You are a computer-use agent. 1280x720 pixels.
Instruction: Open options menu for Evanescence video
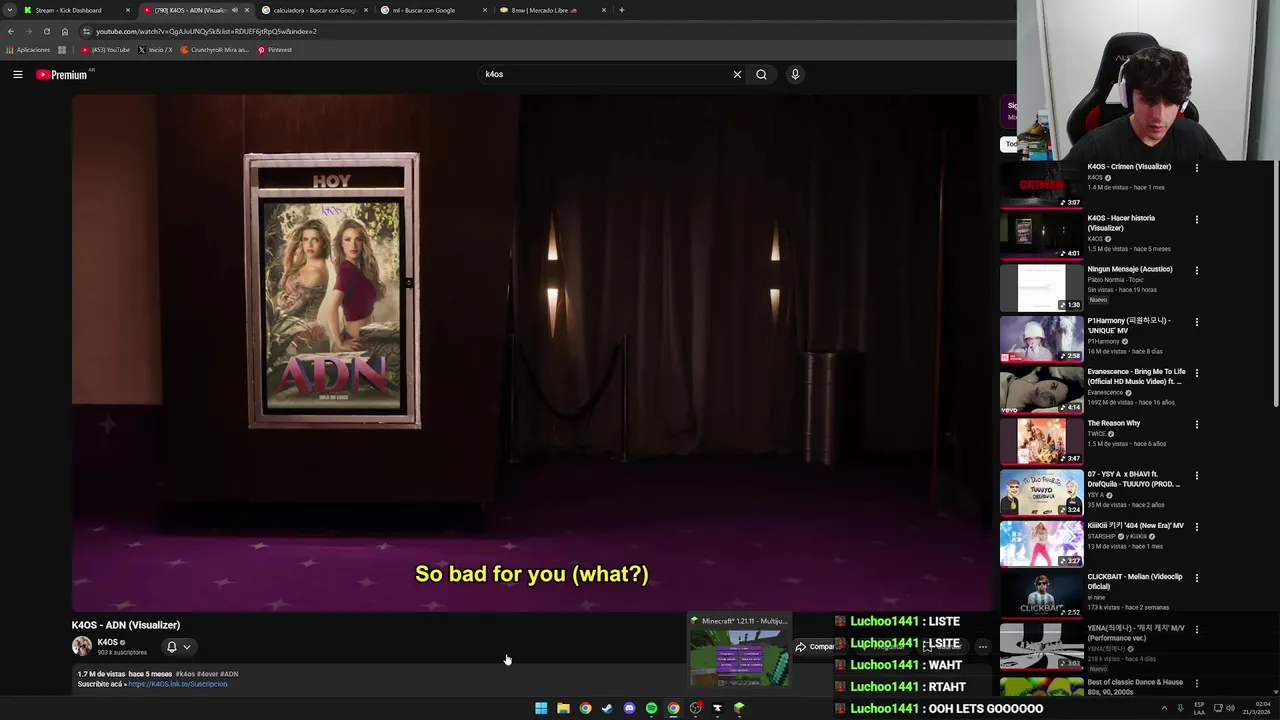click(x=1196, y=373)
